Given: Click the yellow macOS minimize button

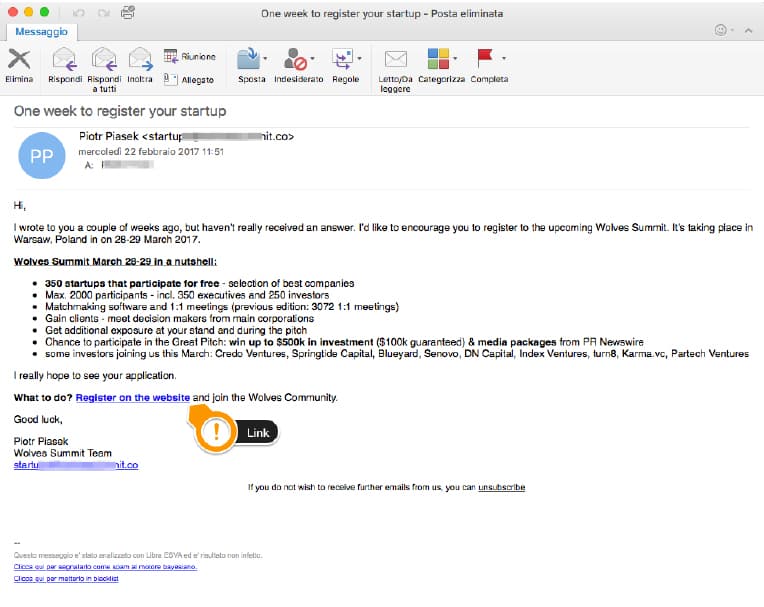Looking at the screenshot, I should pos(29,12).
